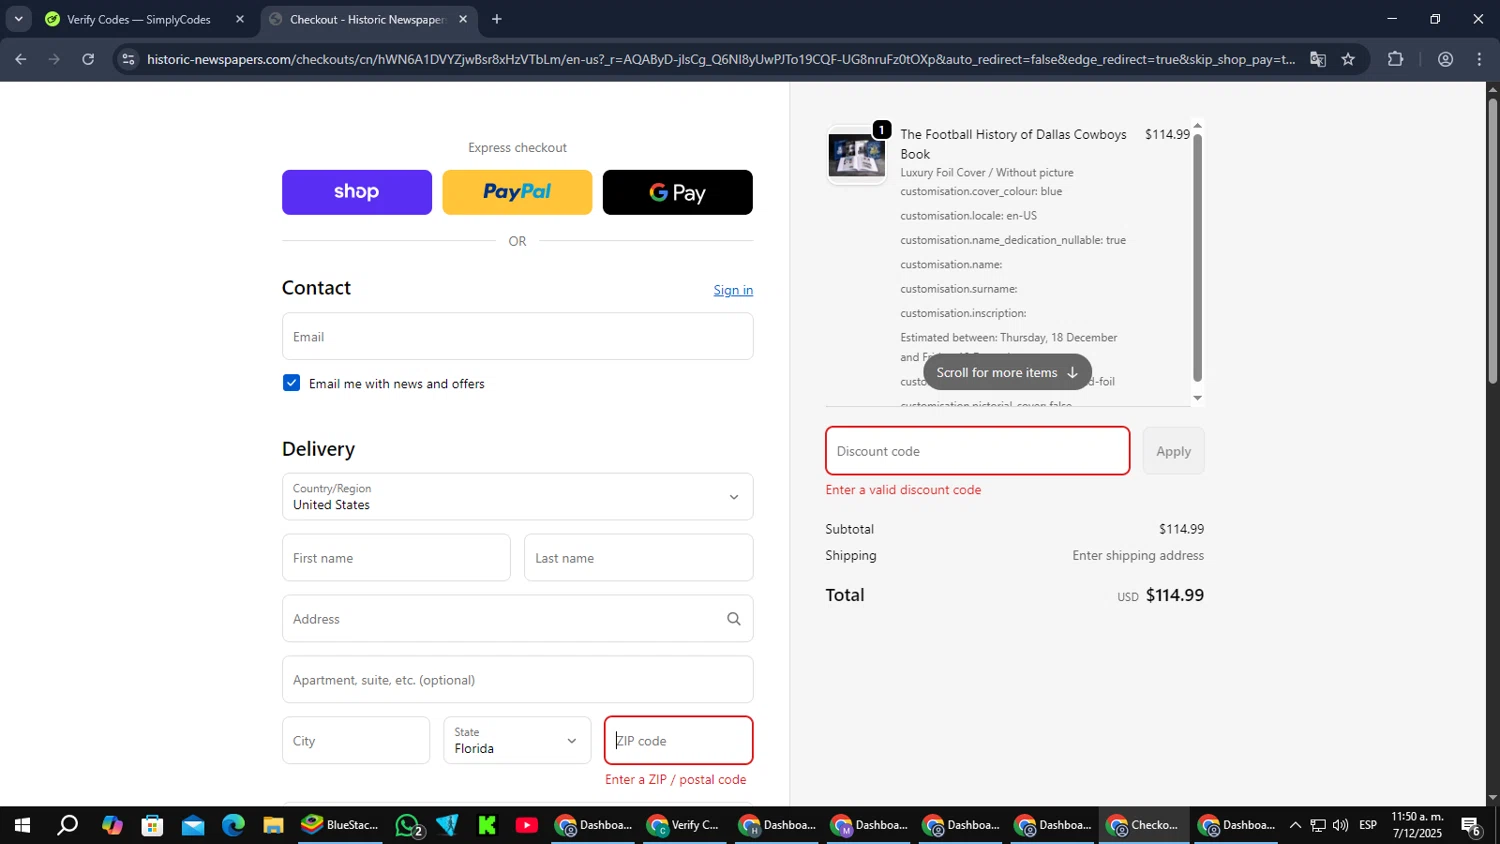Open the browser extensions menu
This screenshot has width=1500, height=844.
tap(1395, 59)
